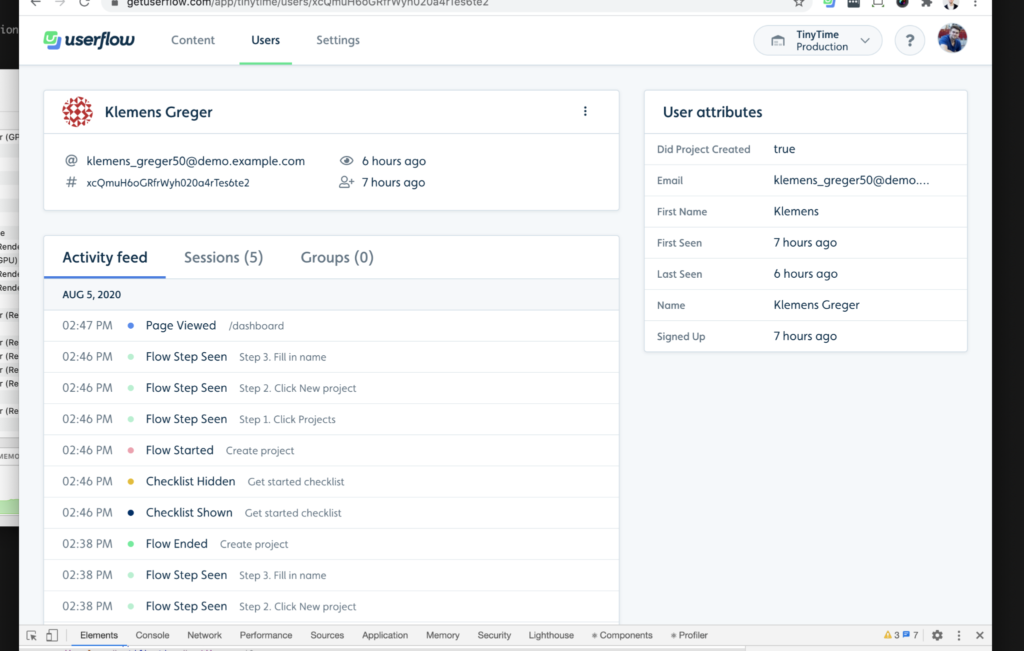This screenshot has width=1024, height=651.
Task: Navigate to Settings in the Userflow nav
Action: pyautogui.click(x=337, y=40)
